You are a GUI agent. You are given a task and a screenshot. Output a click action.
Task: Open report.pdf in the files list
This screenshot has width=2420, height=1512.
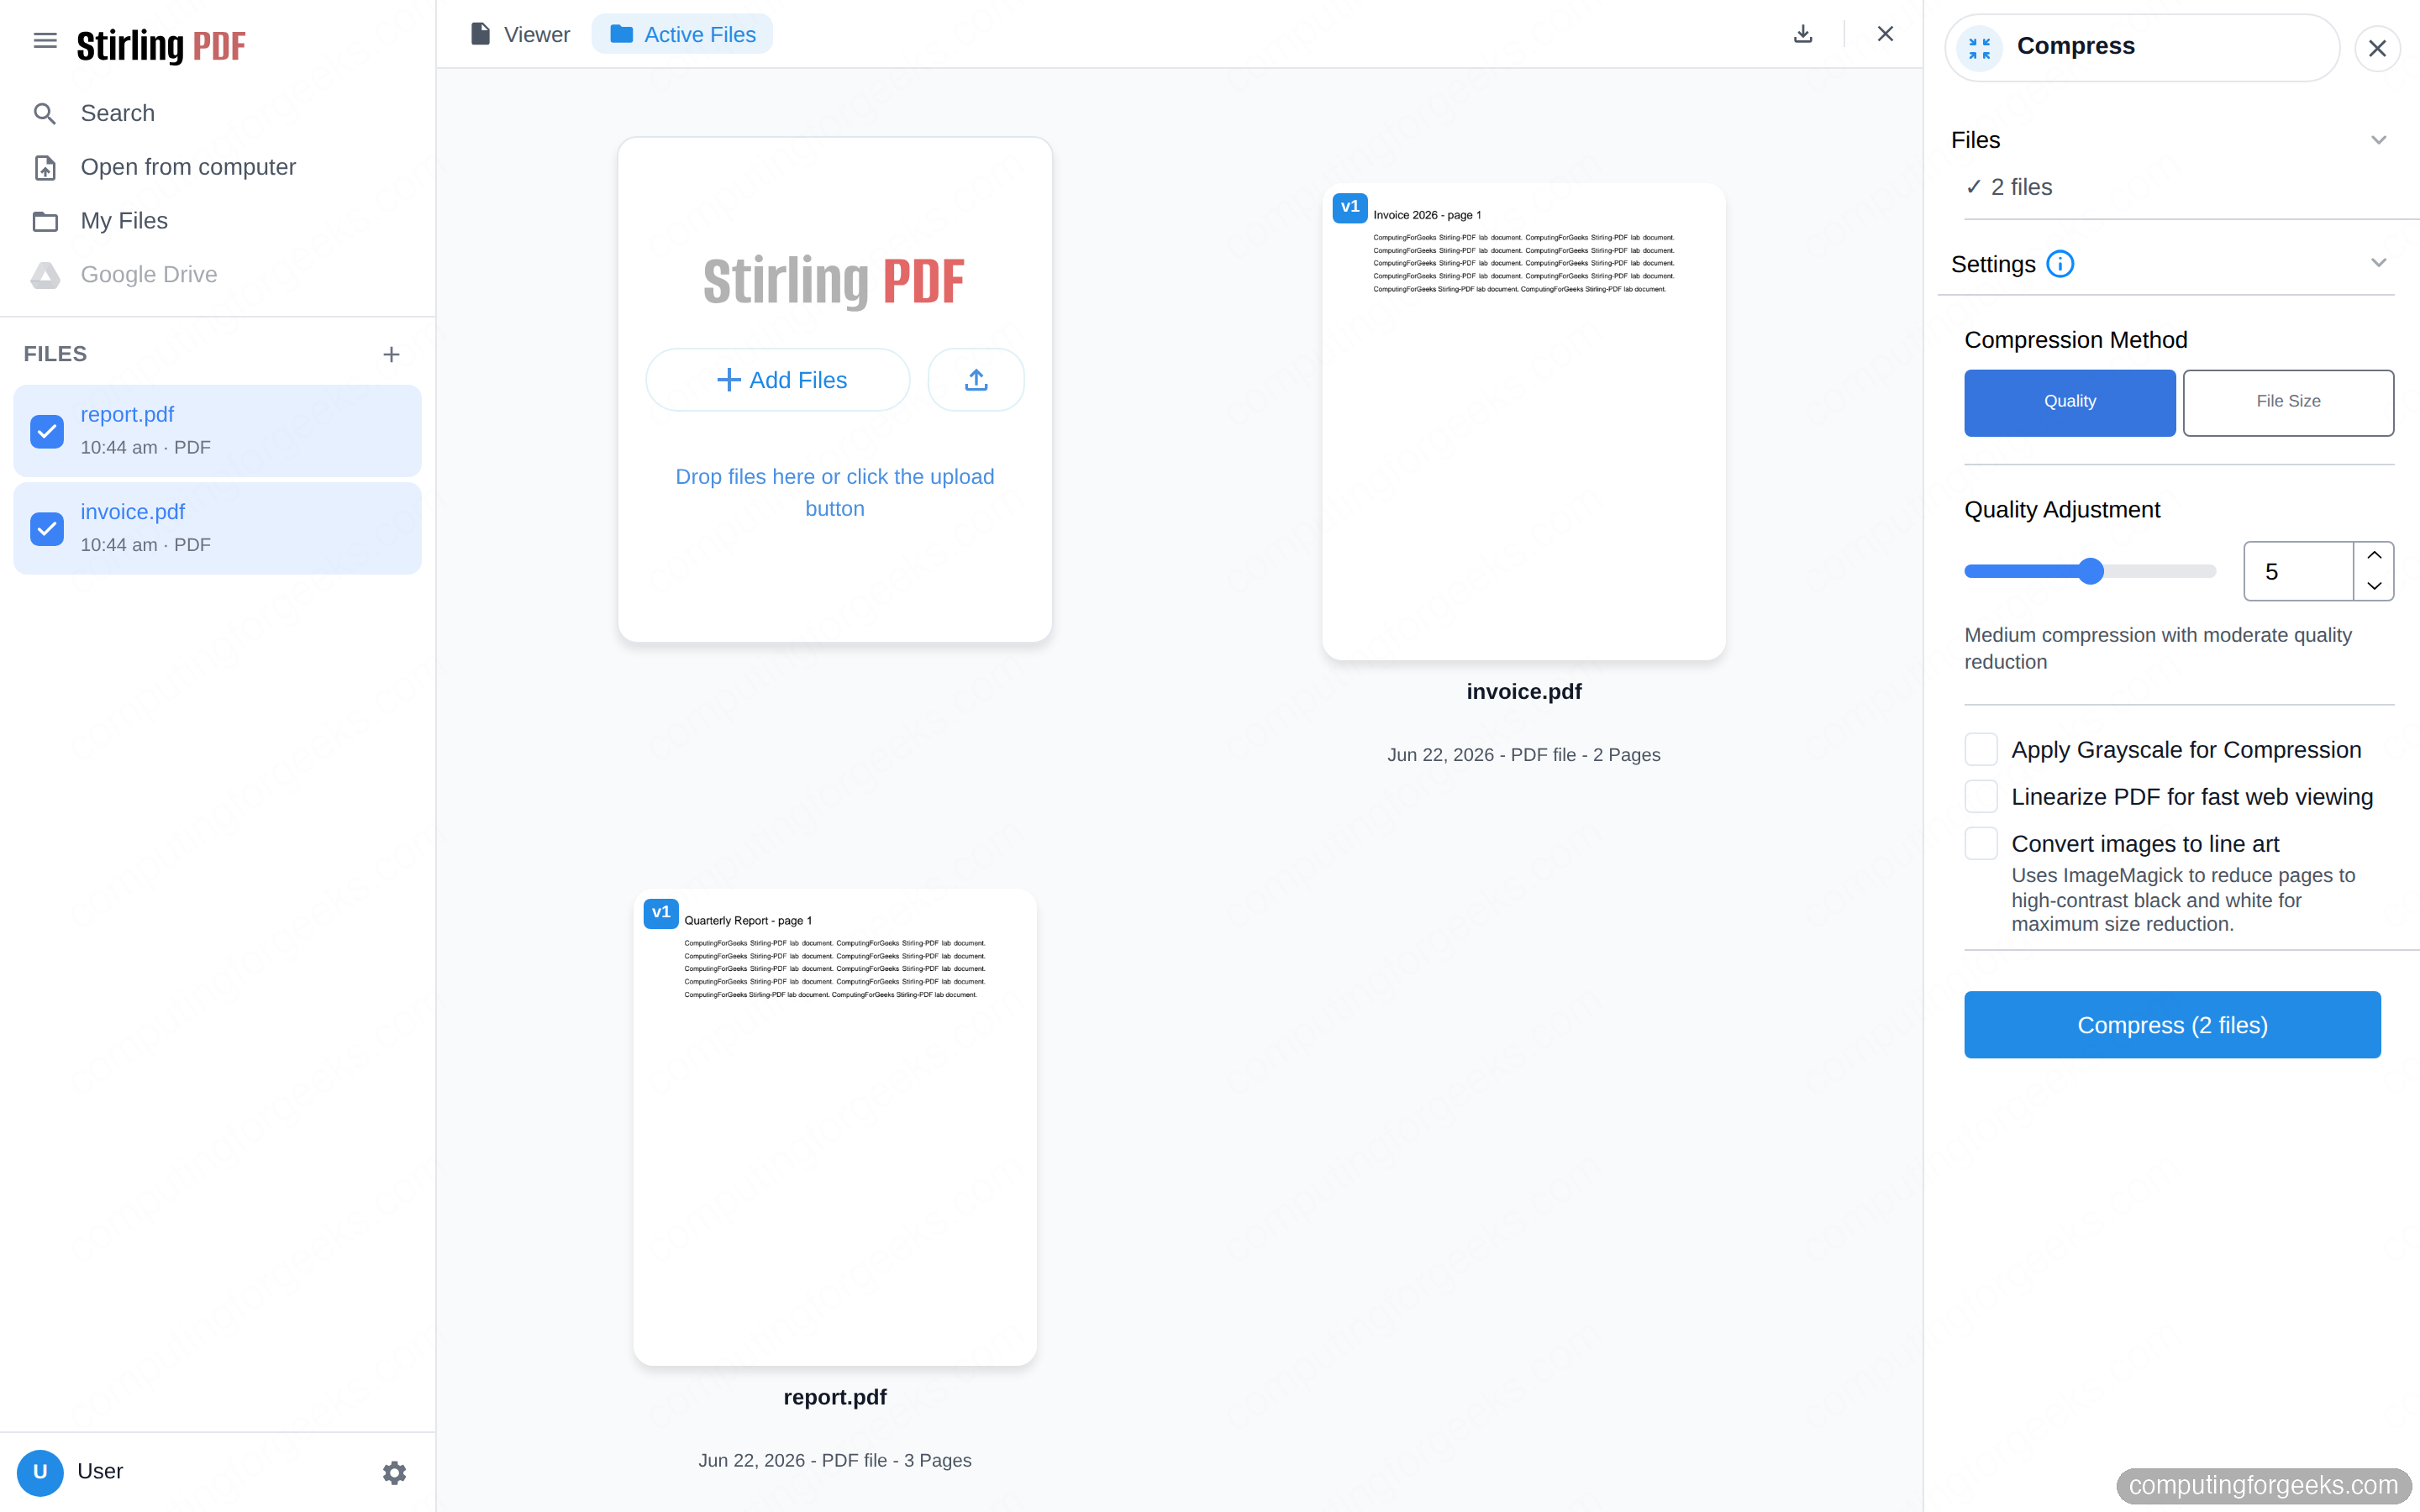(x=217, y=431)
